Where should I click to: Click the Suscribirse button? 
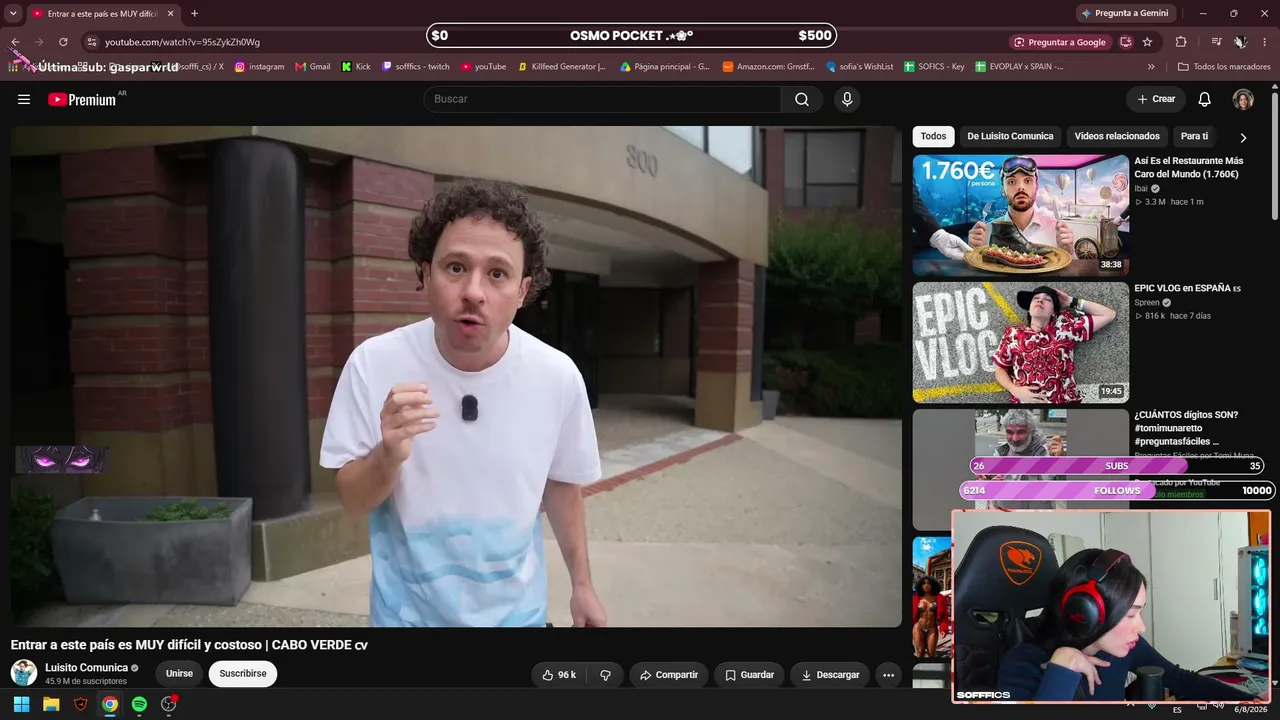tap(243, 674)
